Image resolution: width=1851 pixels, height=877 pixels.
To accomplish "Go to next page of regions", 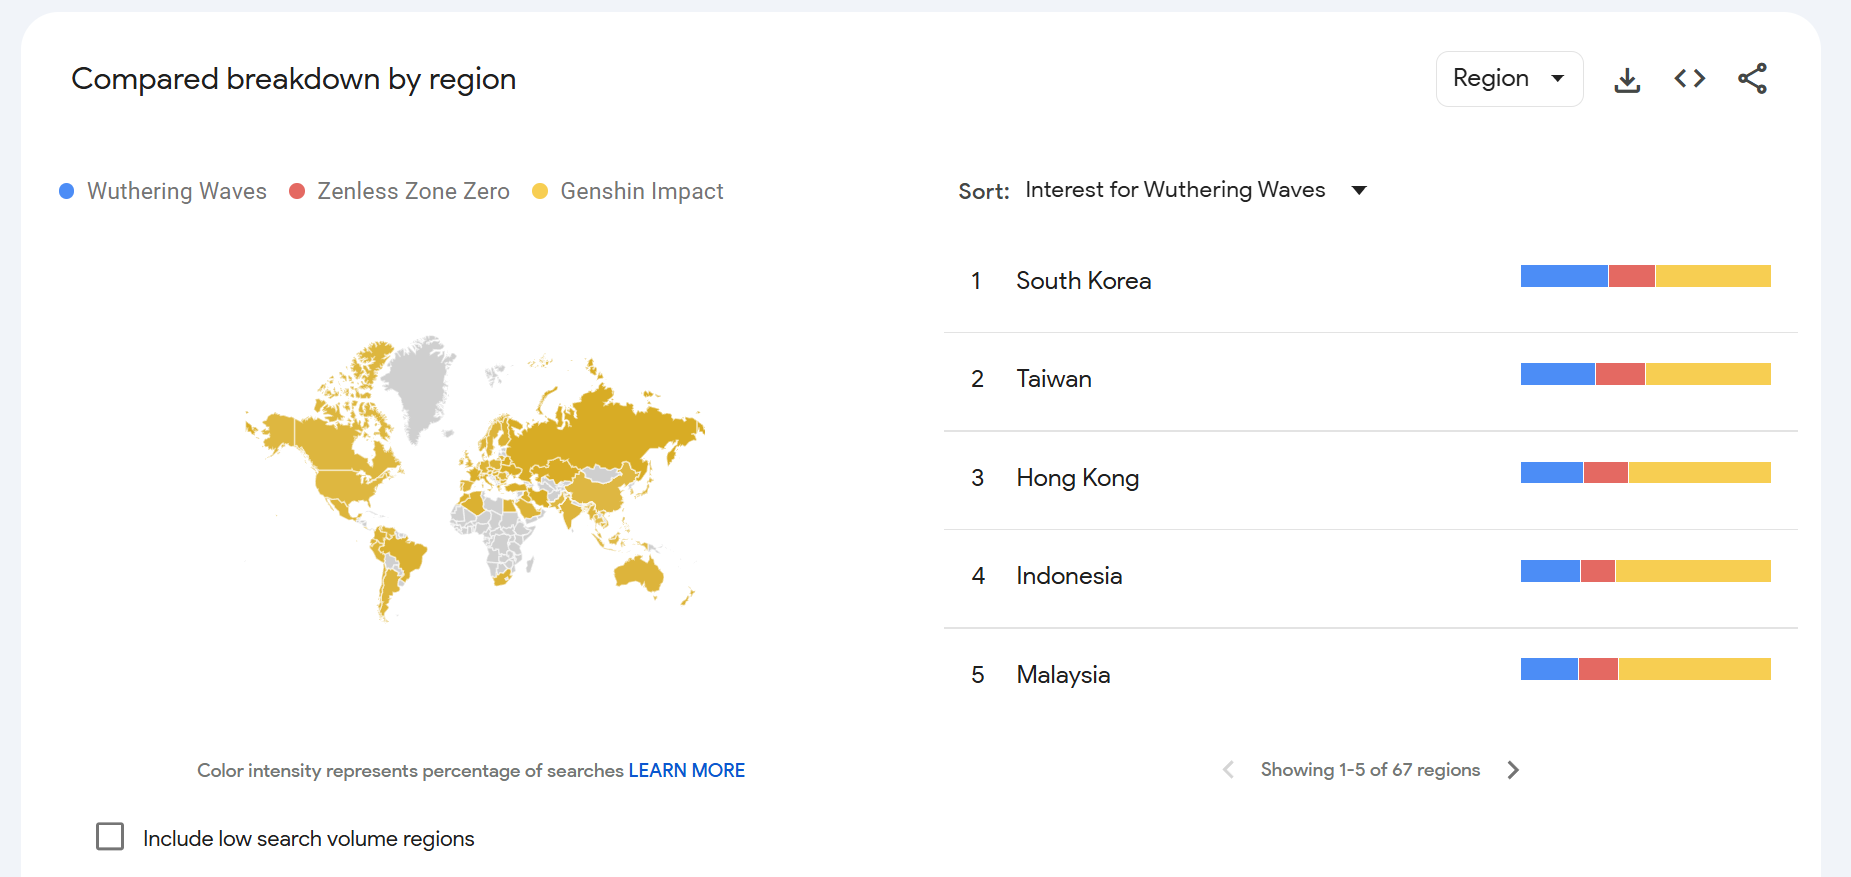I will tap(1513, 770).
